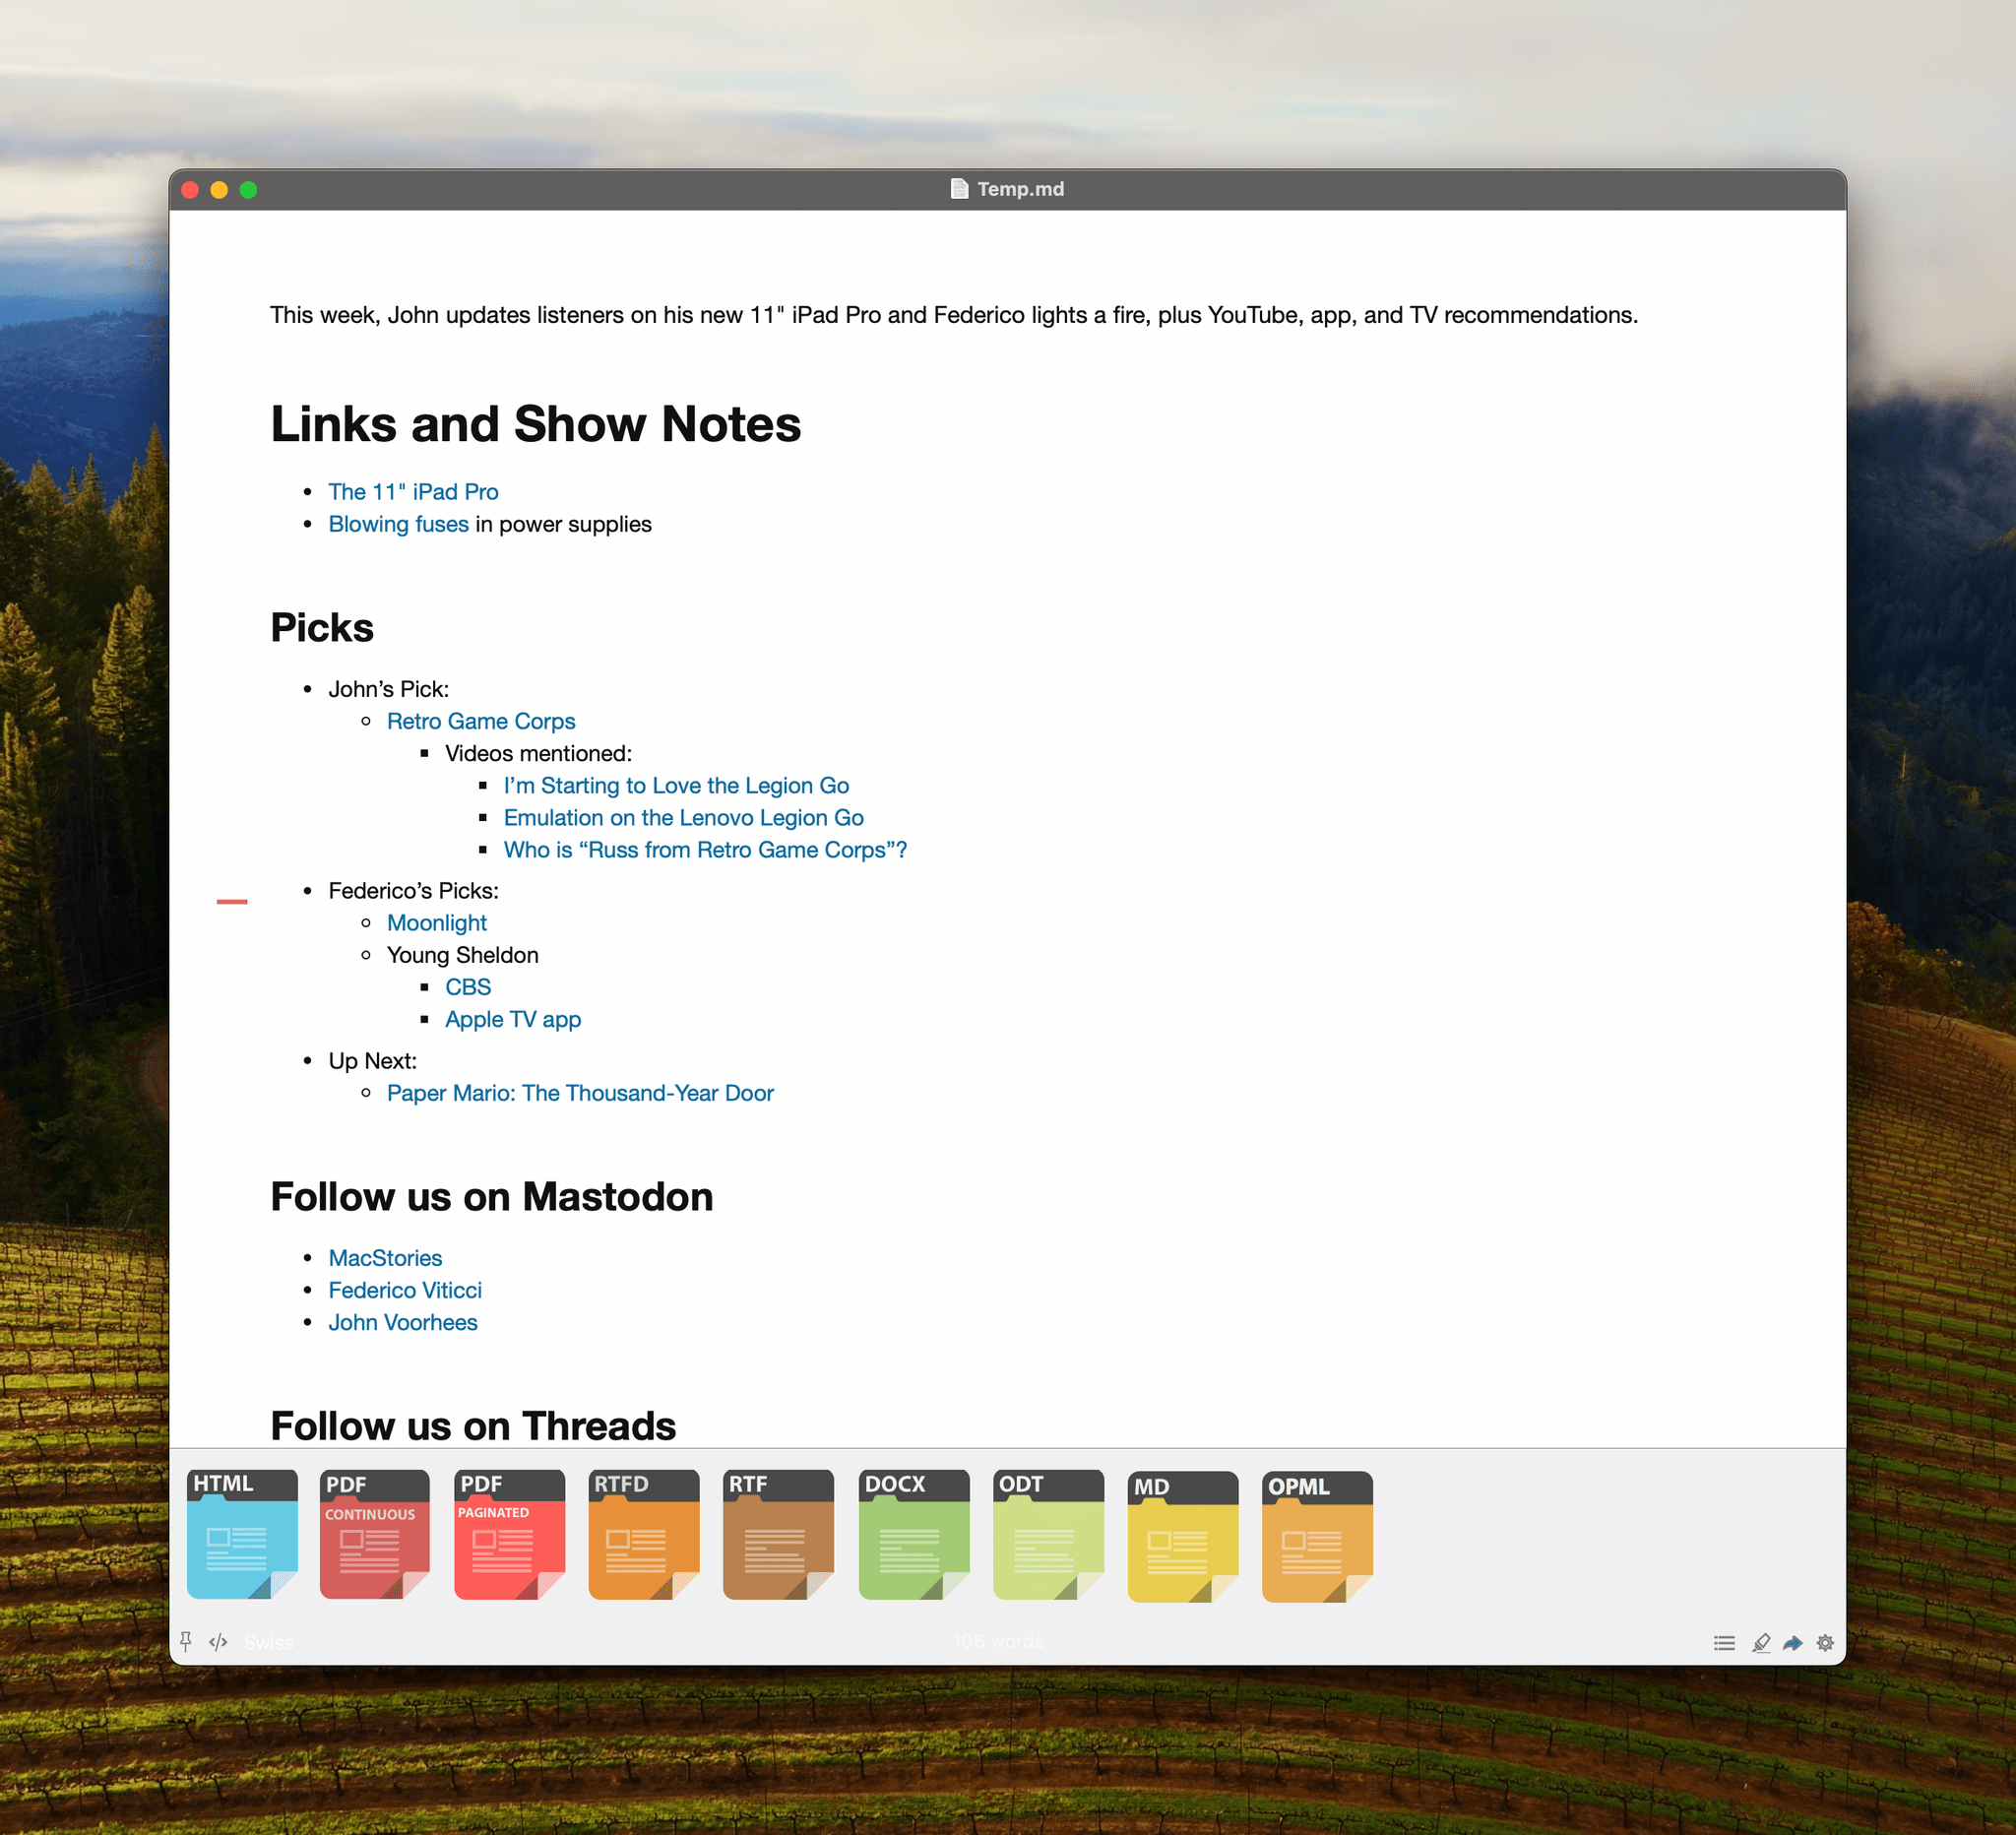This screenshot has width=2016, height=1835.
Task: Export the document as DOCX
Action: point(914,1534)
